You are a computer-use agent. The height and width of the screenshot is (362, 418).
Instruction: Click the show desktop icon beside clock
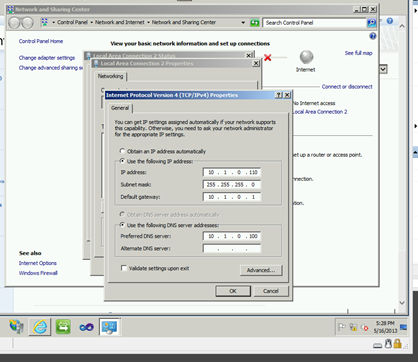[x=403, y=327]
